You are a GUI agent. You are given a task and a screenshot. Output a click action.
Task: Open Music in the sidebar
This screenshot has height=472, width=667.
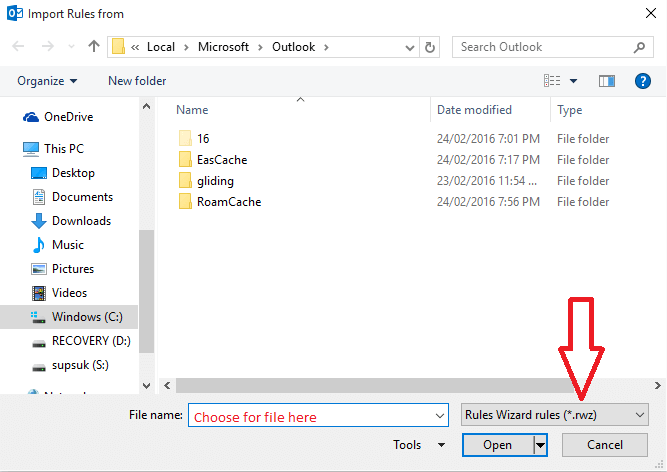pyautogui.click(x=68, y=245)
